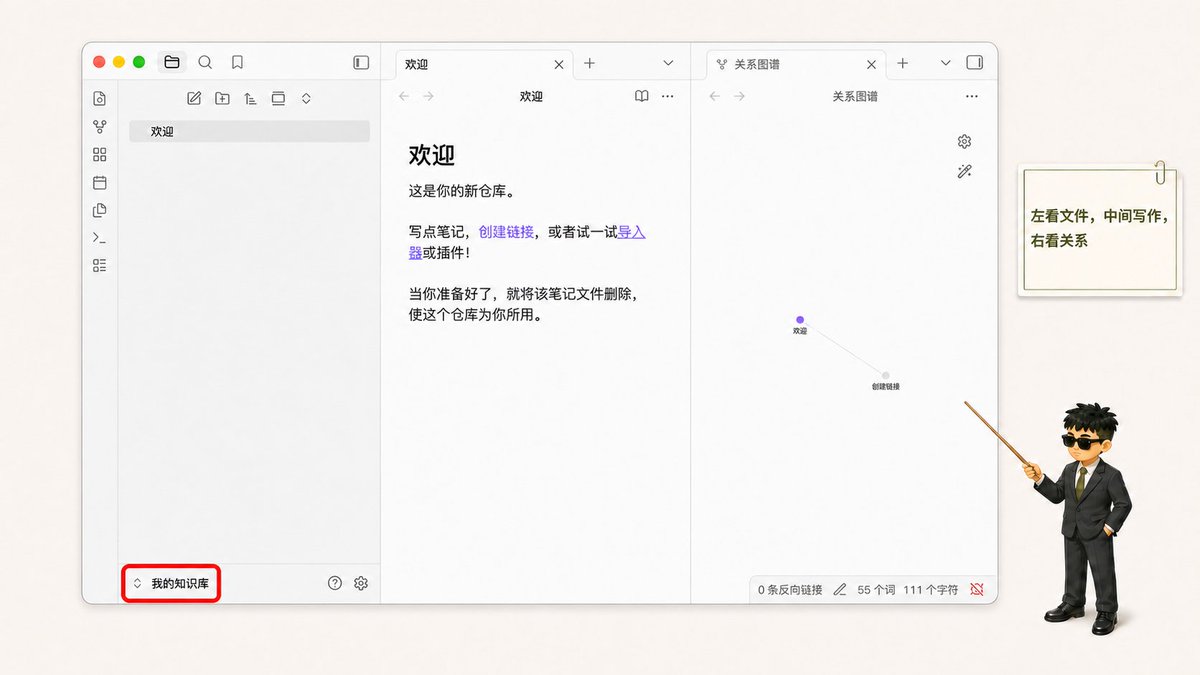Create new canvas via four-squares ribbon icon
Screen dimensions: 1200x675
pos(99,154)
